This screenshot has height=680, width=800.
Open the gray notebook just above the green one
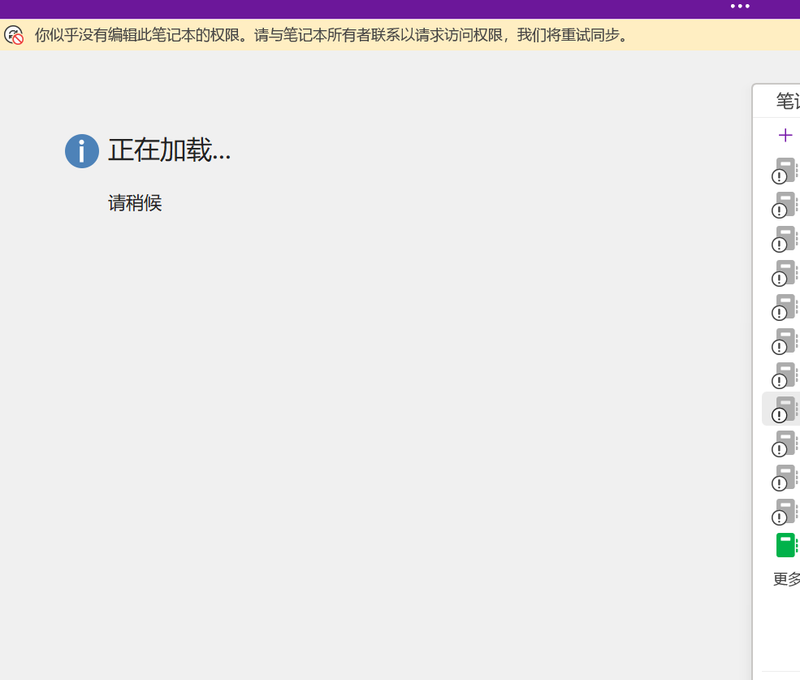click(785, 511)
